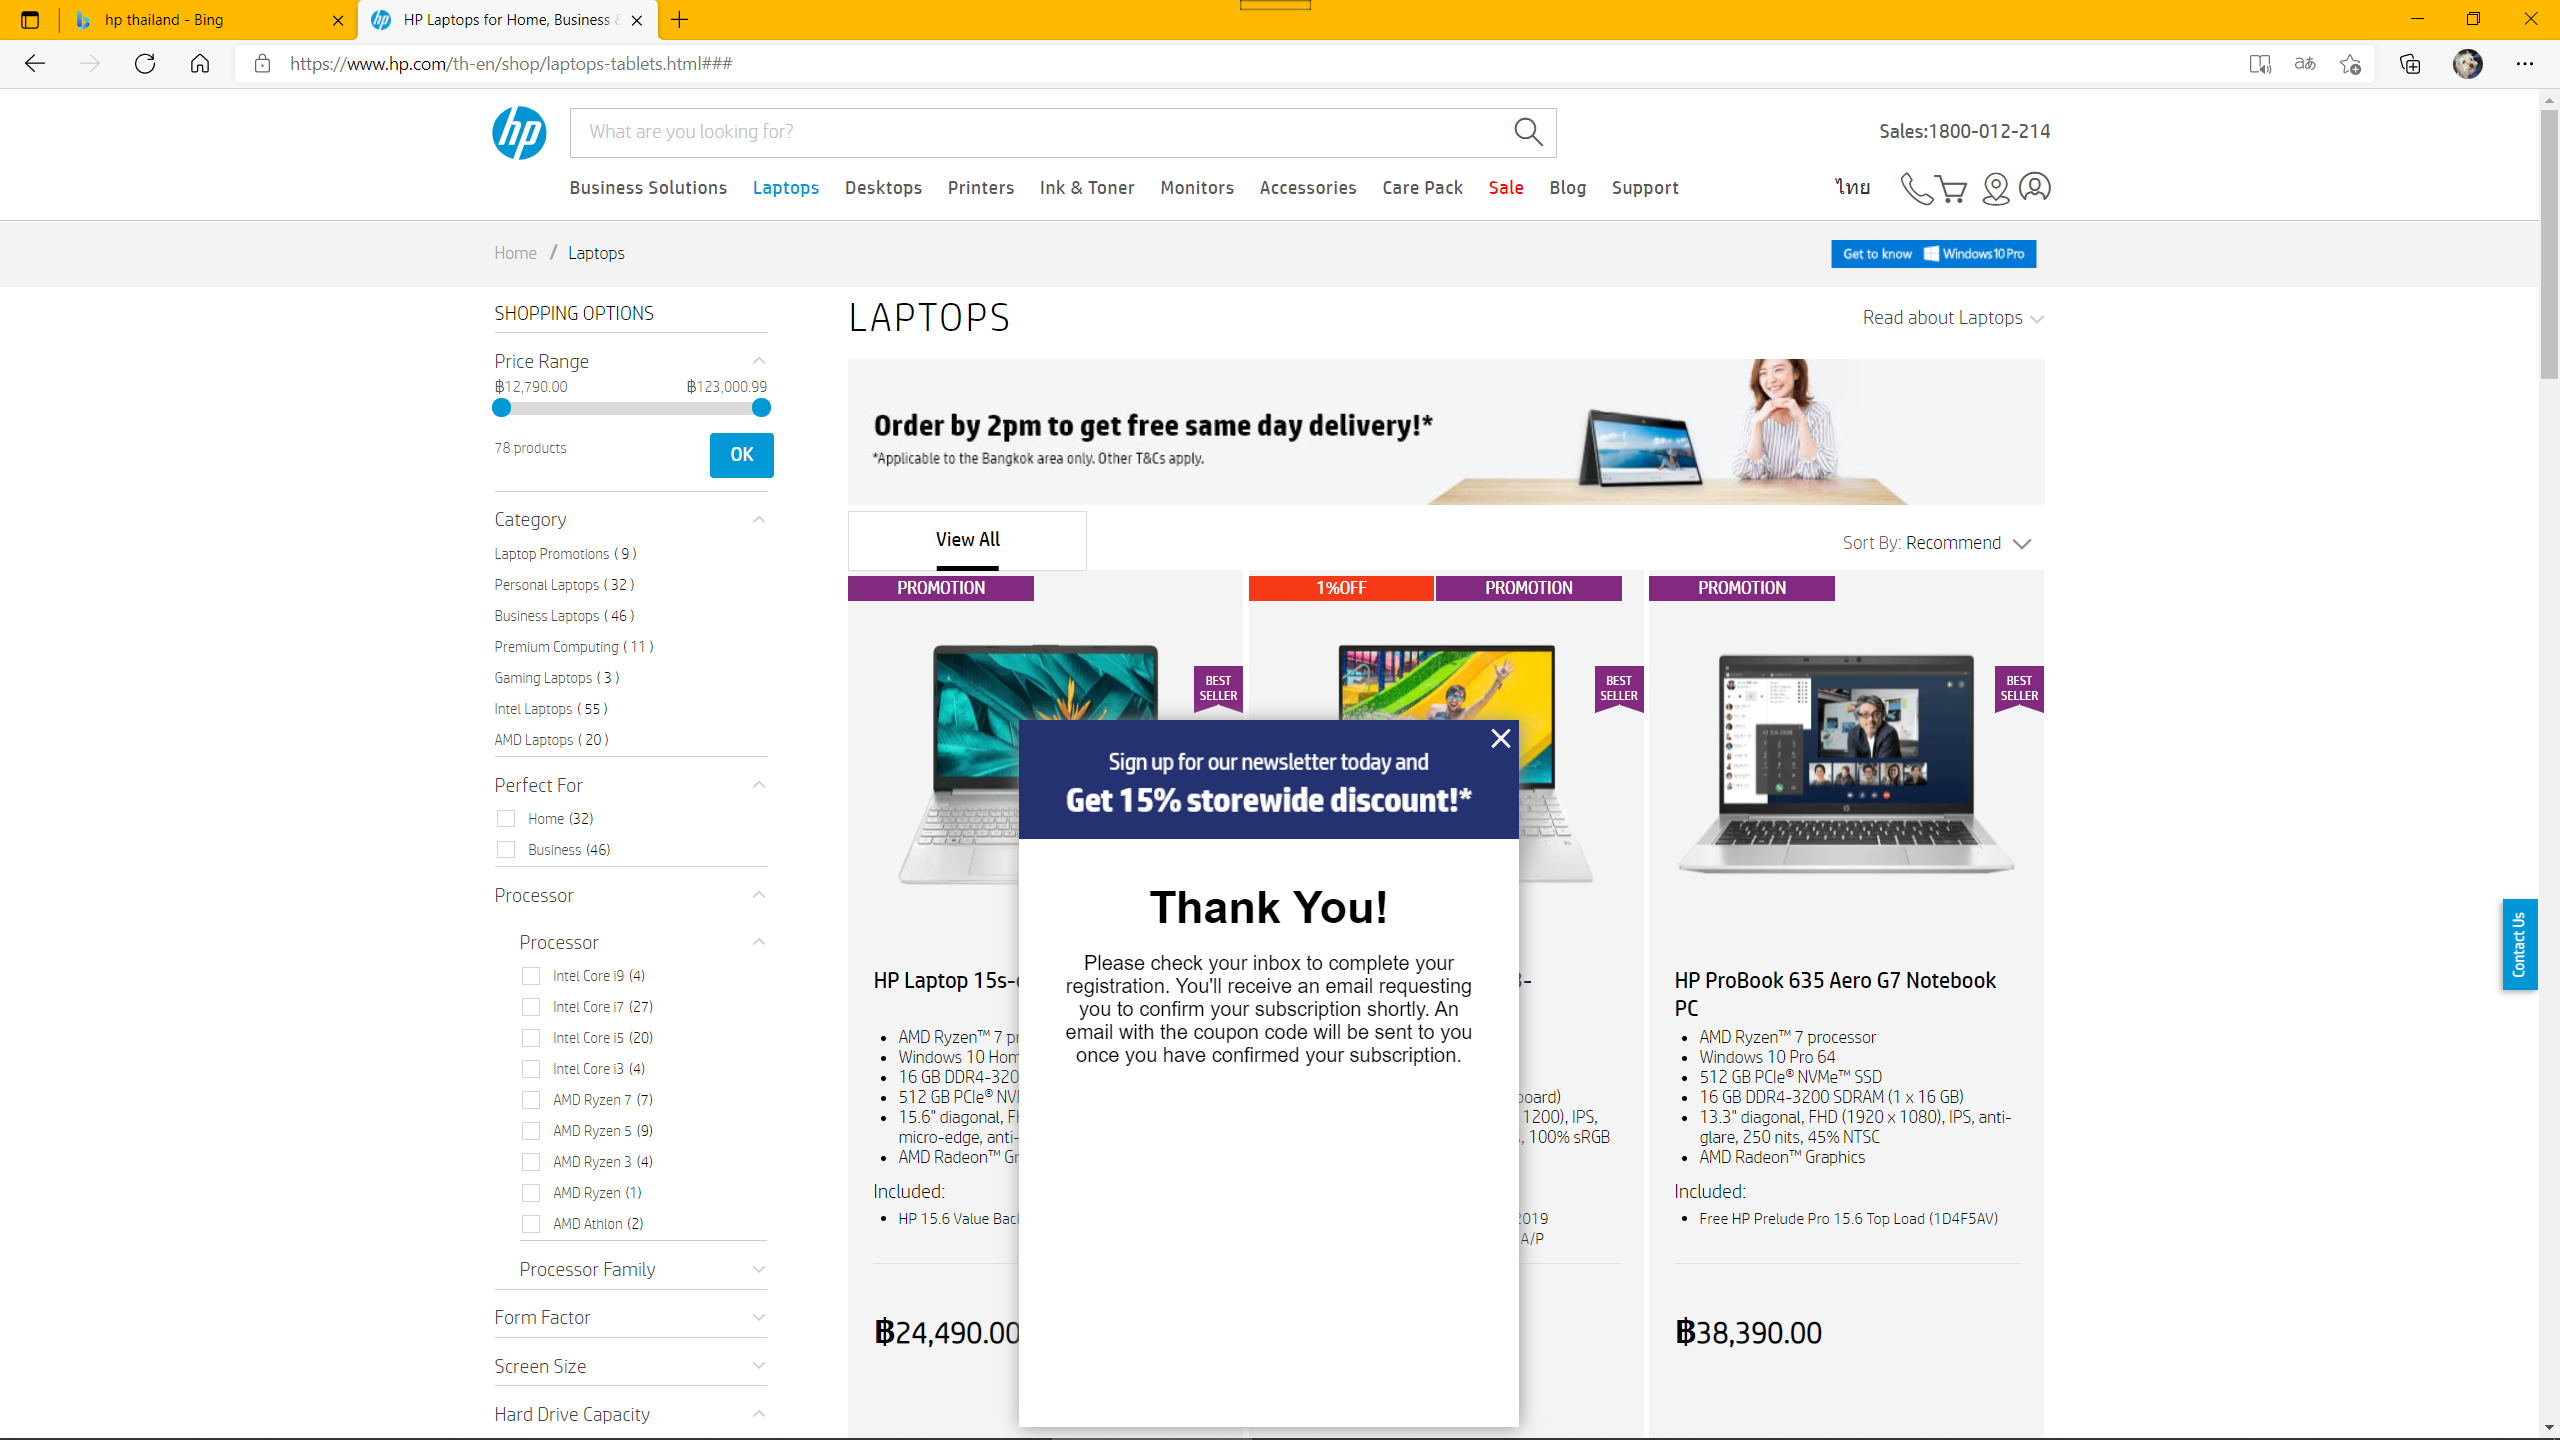
Task: Click the browser address bar URL
Action: point(511,64)
